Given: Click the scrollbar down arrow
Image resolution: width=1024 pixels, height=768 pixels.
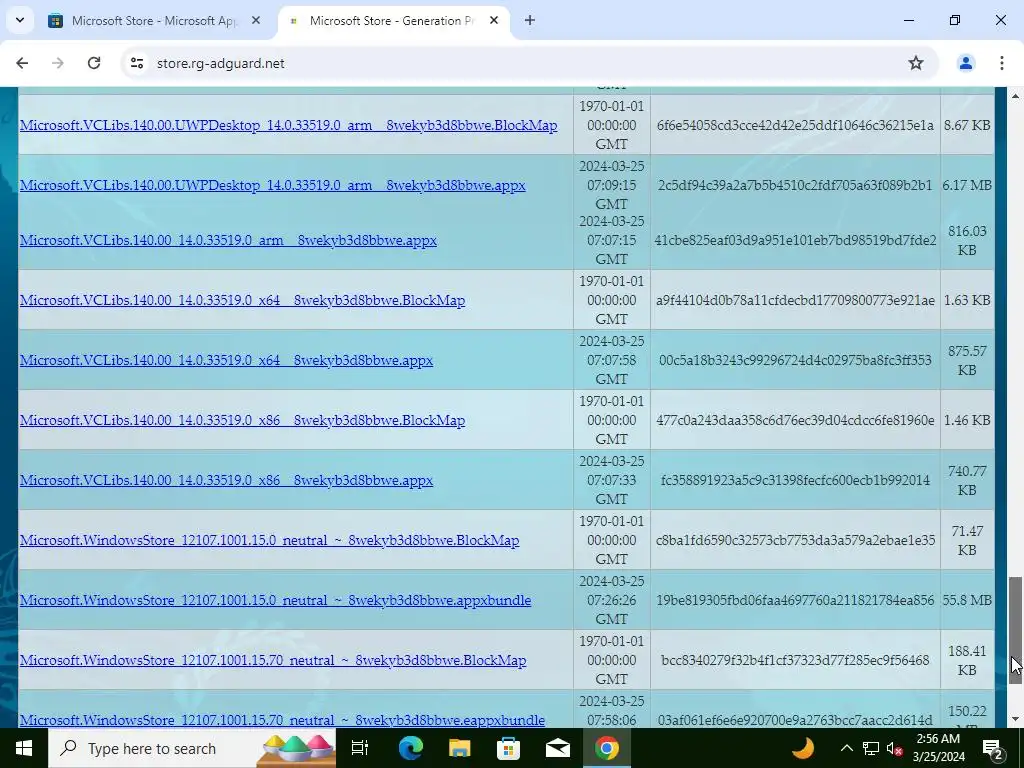Looking at the screenshot, I should point(1015,719).
